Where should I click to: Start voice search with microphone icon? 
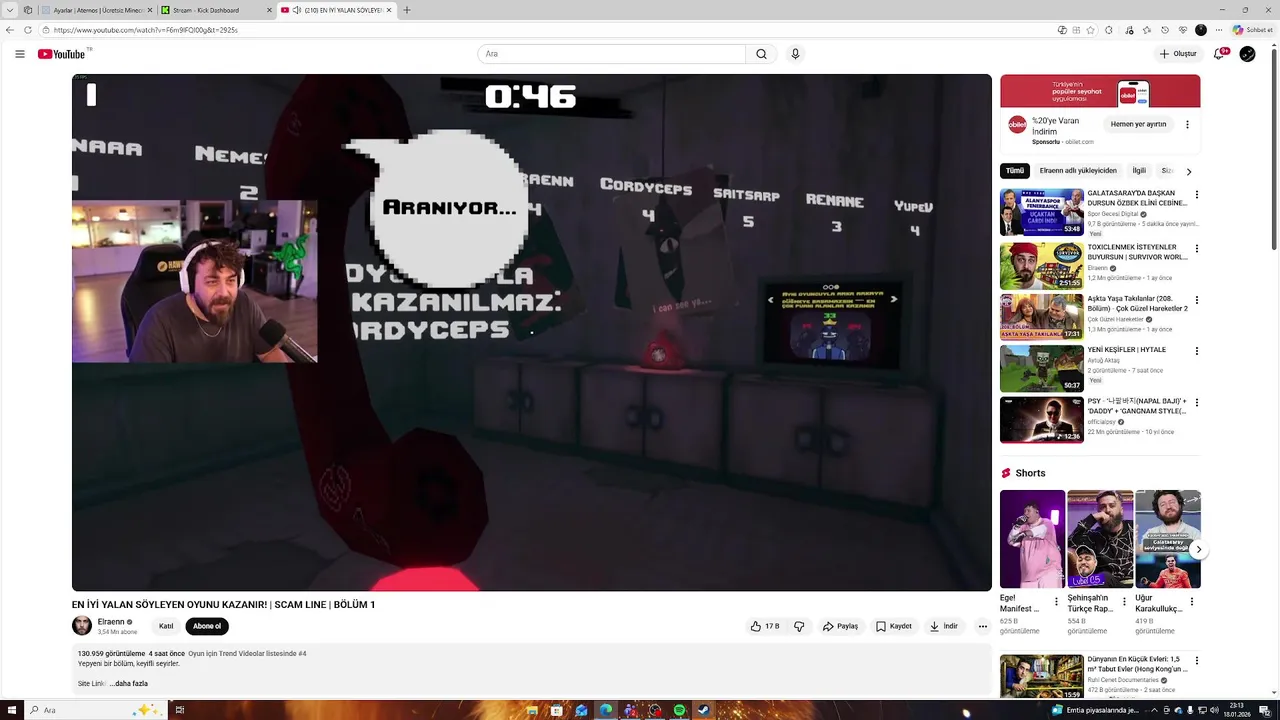[x=795, y=54]
